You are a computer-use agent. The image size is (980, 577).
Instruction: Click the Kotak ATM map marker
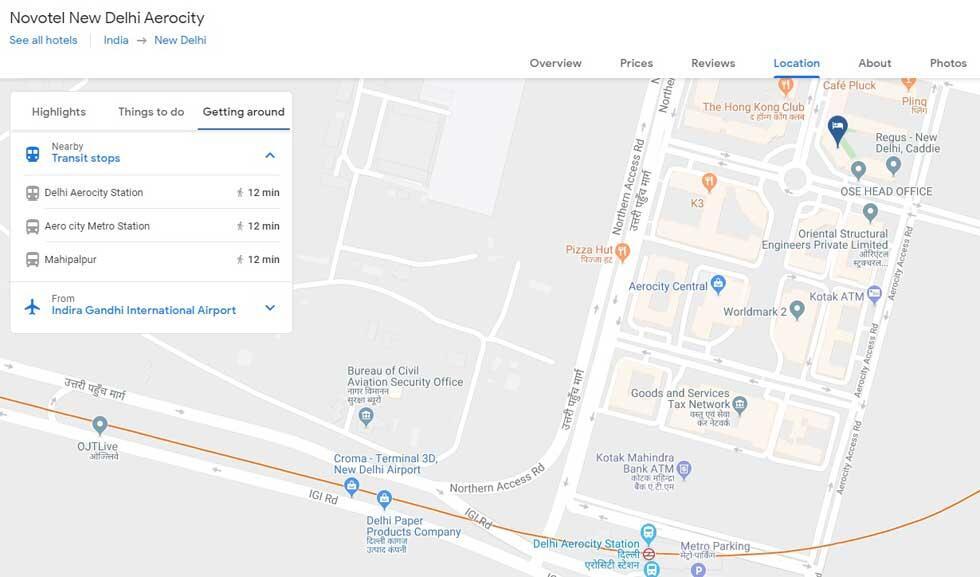click(874, 295)
